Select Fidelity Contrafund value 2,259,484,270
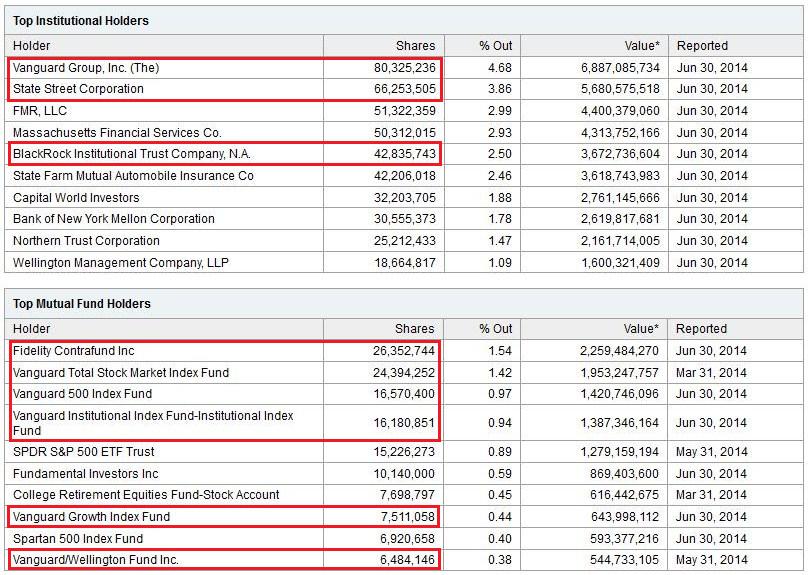The image size is (808, 575). [x=619, y=351]
